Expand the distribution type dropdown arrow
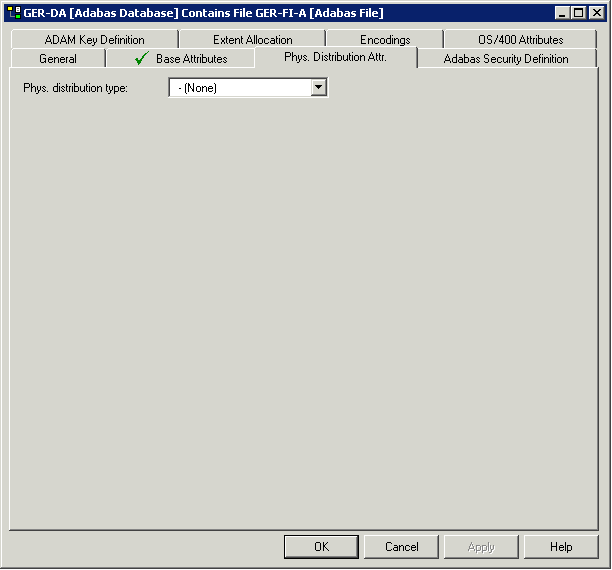This screenshot has width=612, height=570. click(318, 88)
